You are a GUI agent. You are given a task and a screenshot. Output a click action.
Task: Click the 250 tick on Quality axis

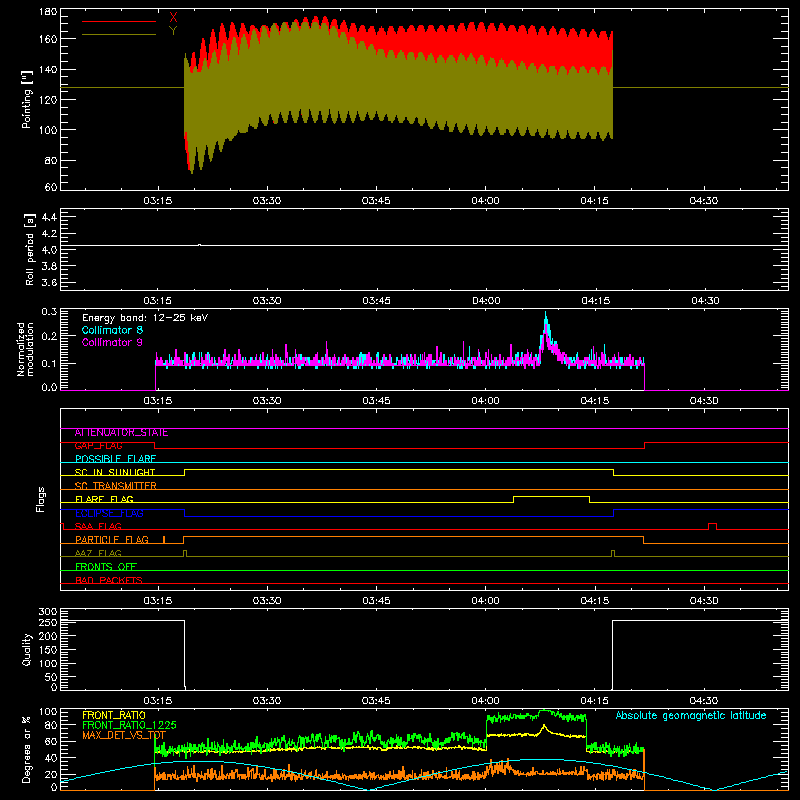click(48, 622)
